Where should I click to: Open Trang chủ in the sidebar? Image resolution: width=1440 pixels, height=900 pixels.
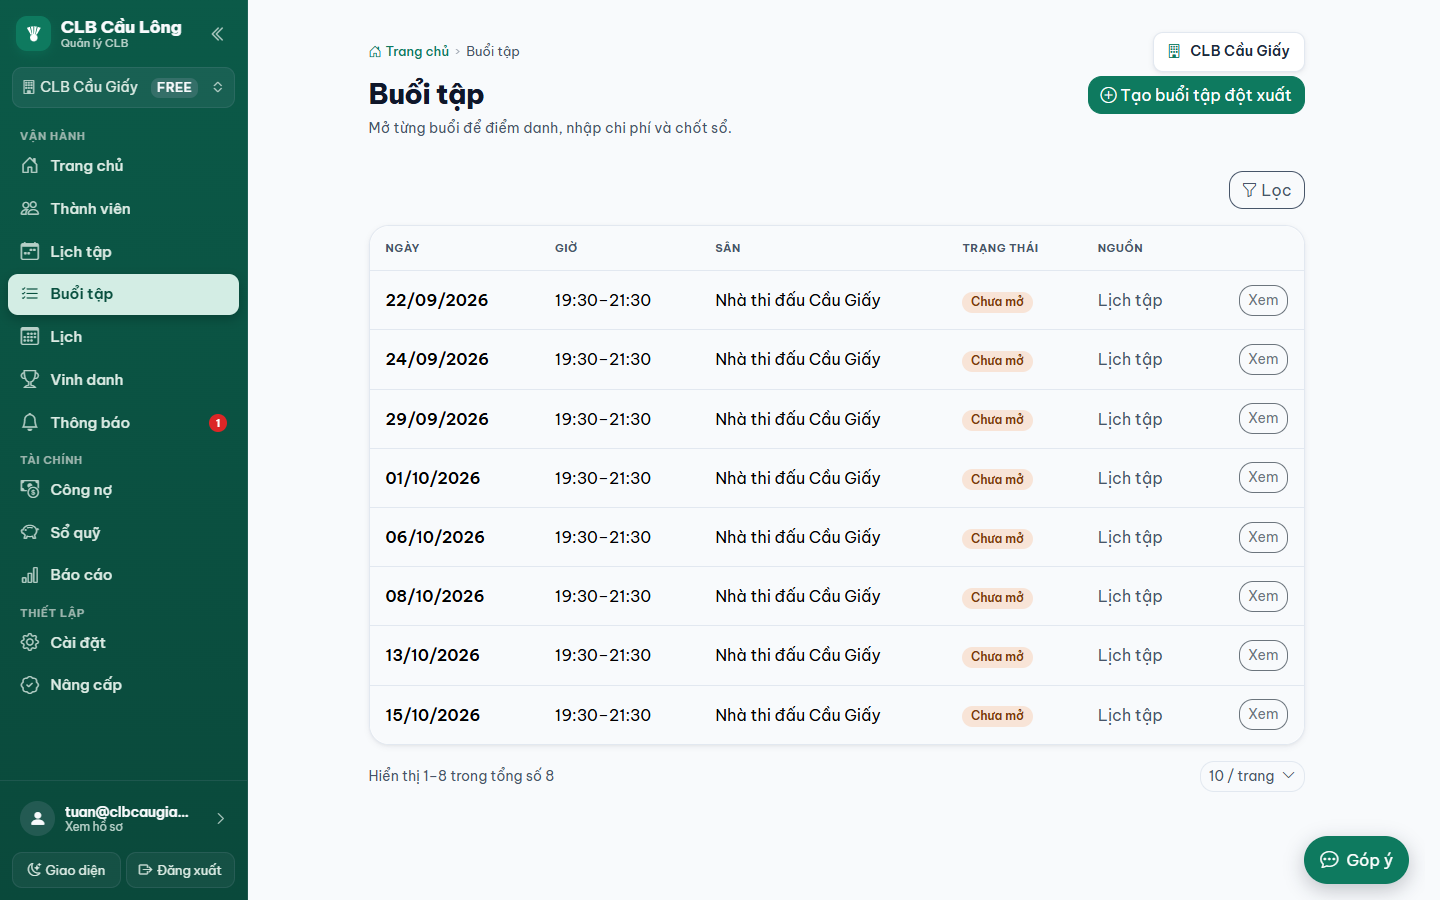tap(123, 166)
